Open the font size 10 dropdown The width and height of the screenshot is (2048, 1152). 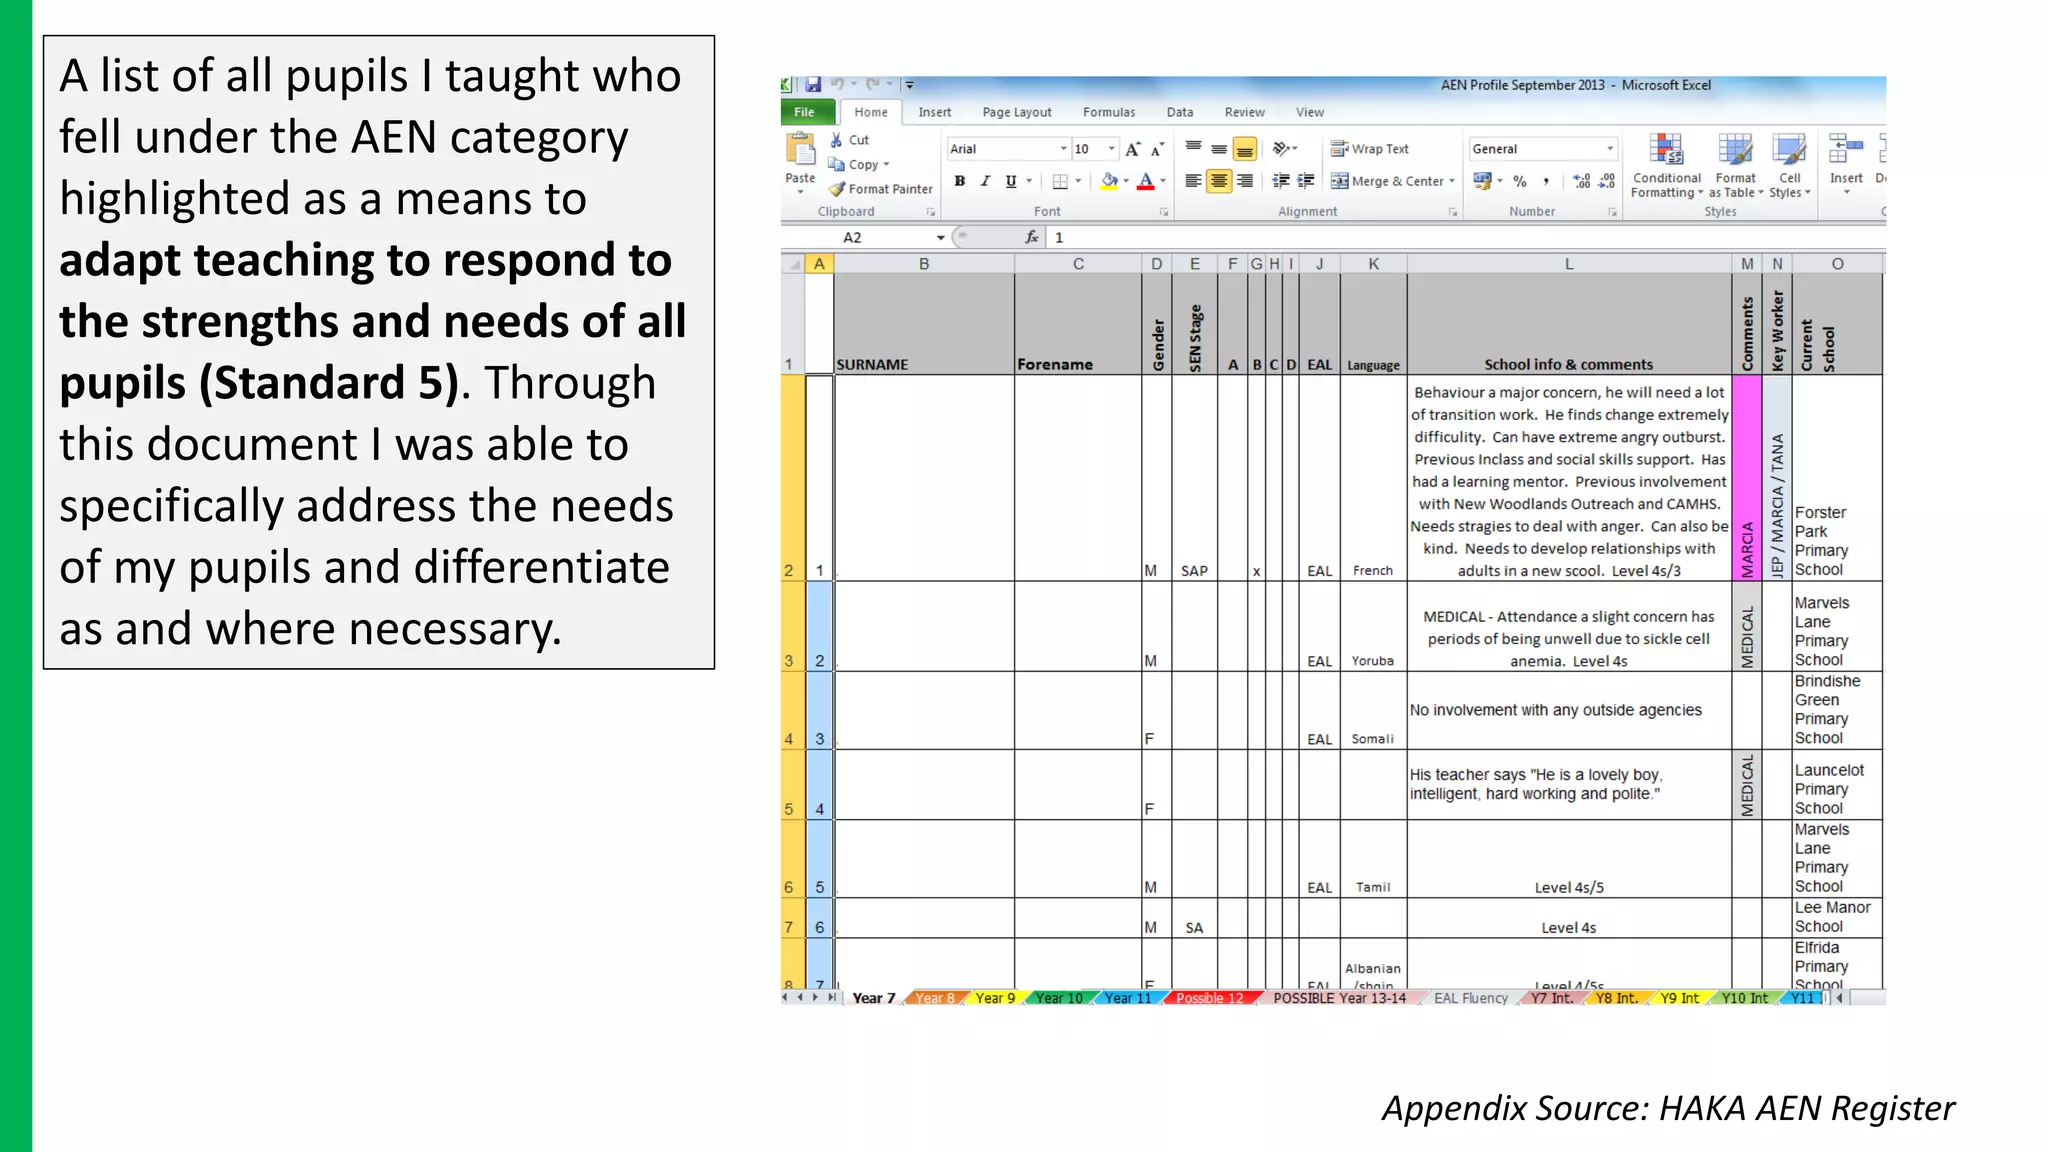pos(1111,149)
